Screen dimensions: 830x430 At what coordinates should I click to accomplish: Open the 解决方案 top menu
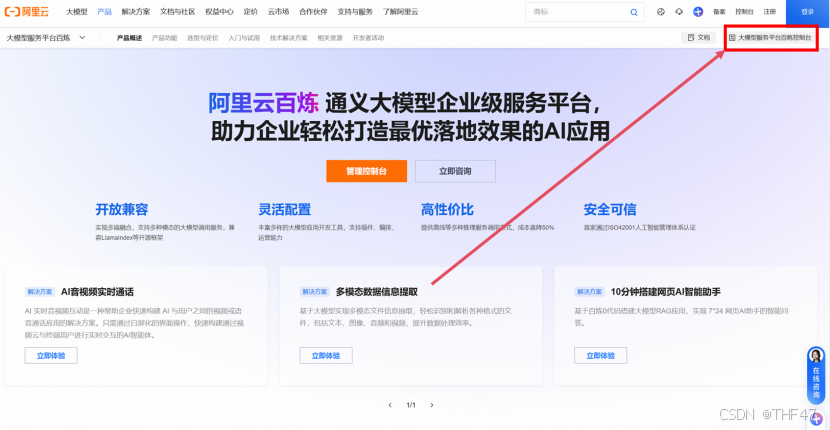[136, 12]
